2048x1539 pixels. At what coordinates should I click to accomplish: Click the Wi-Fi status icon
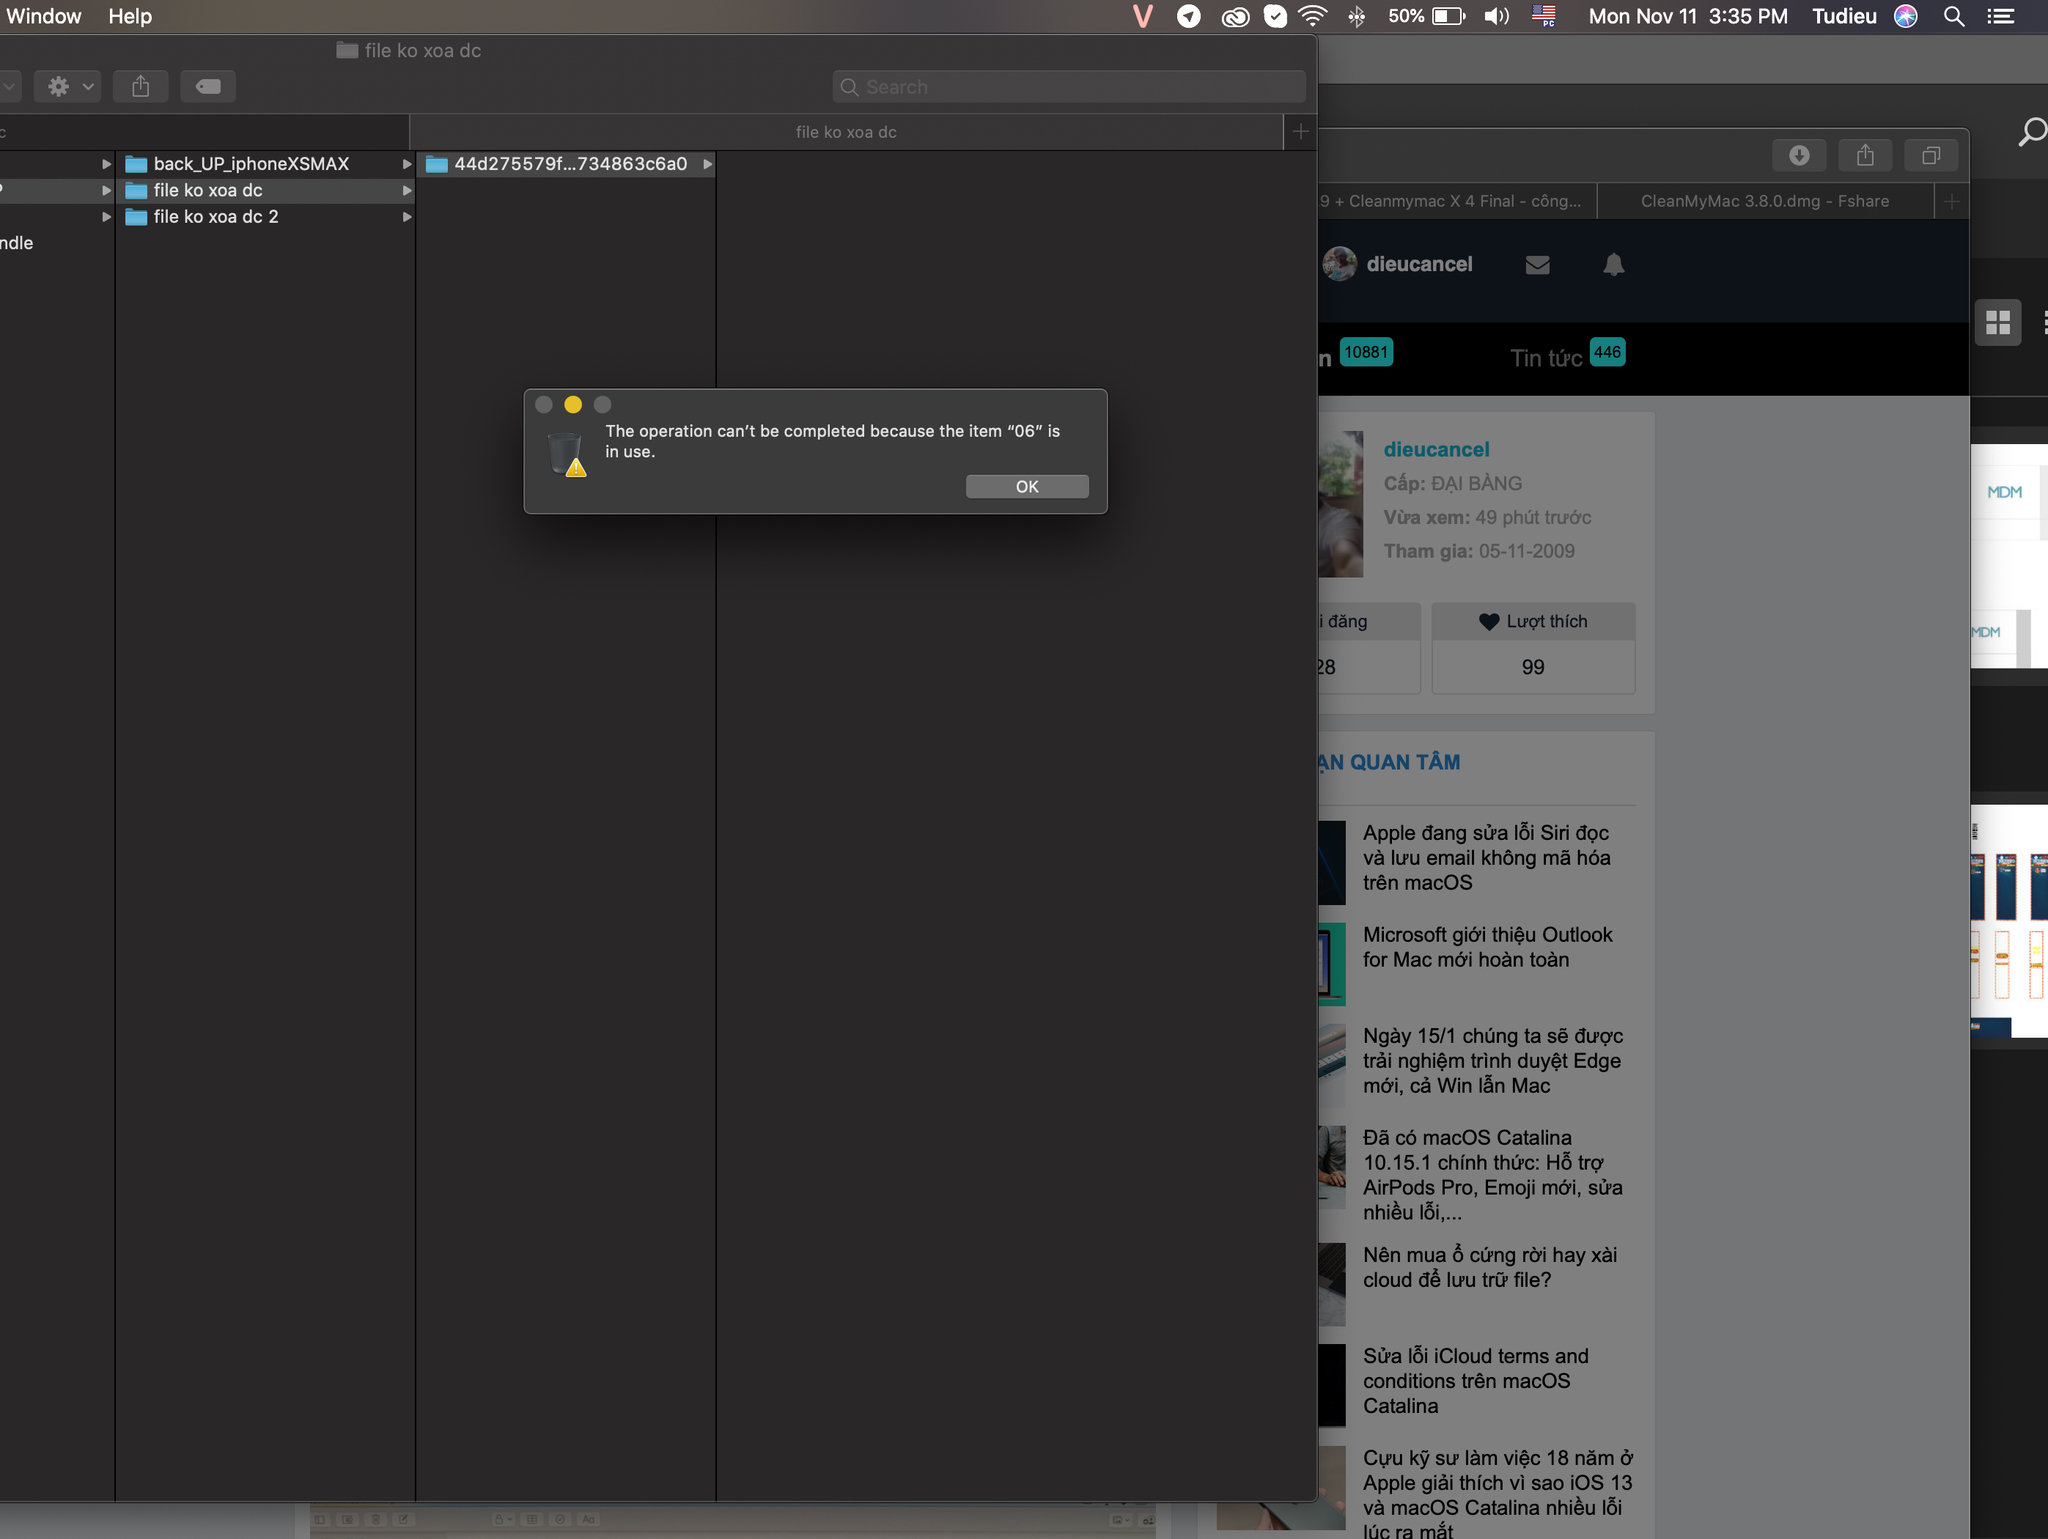tap(1313, 16)
